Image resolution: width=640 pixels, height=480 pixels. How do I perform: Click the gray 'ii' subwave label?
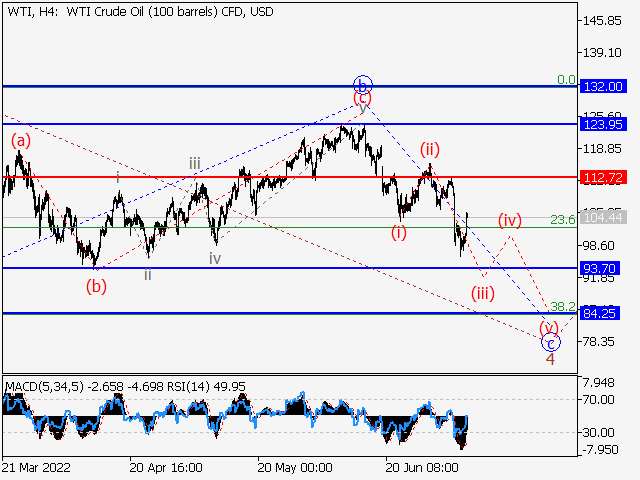click(x=148, y=275)
